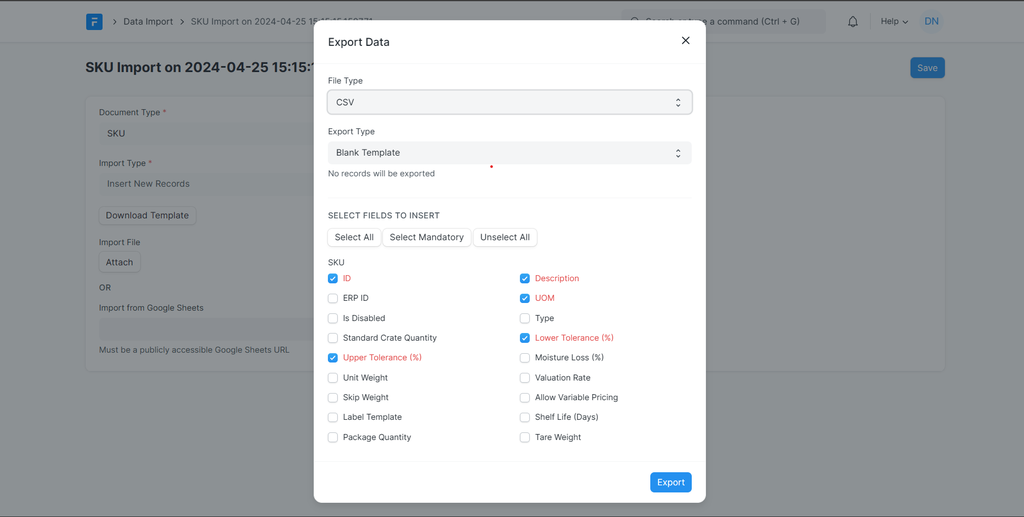Image resolution: width=1024 pixels, height=517 pixels.
Task: Uncheck the UOM checkbox
Action: (525, 298)
